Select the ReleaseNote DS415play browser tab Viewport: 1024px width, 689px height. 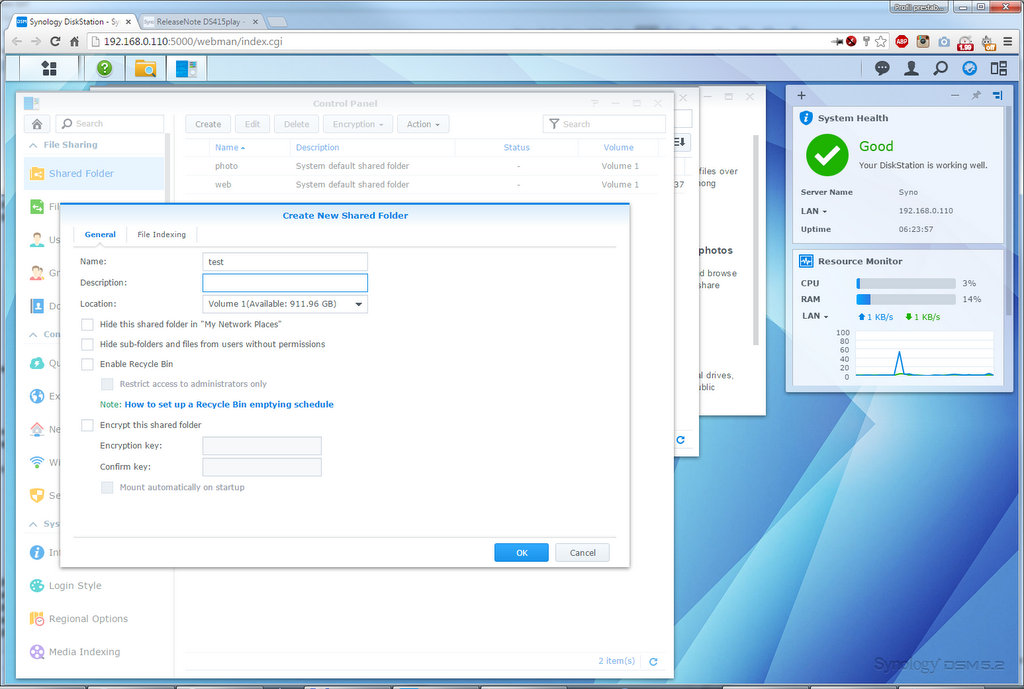click(x=200, y=22)
